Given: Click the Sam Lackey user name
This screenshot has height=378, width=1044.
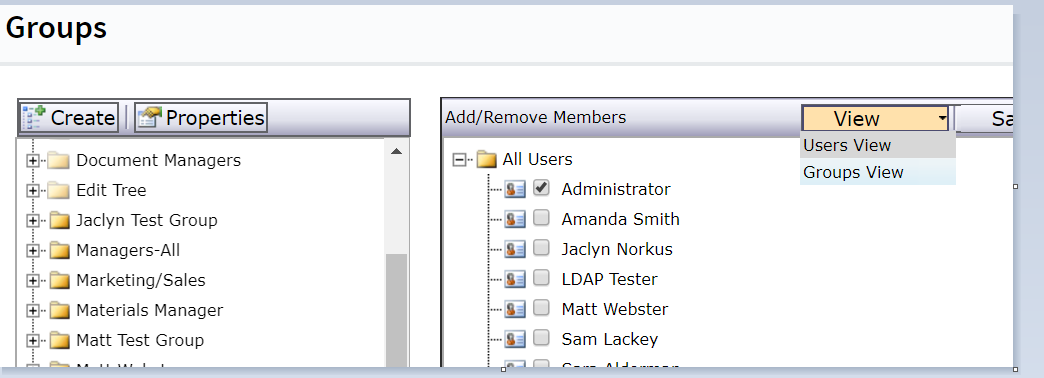Looking at the screenshot, I should 610,339.
